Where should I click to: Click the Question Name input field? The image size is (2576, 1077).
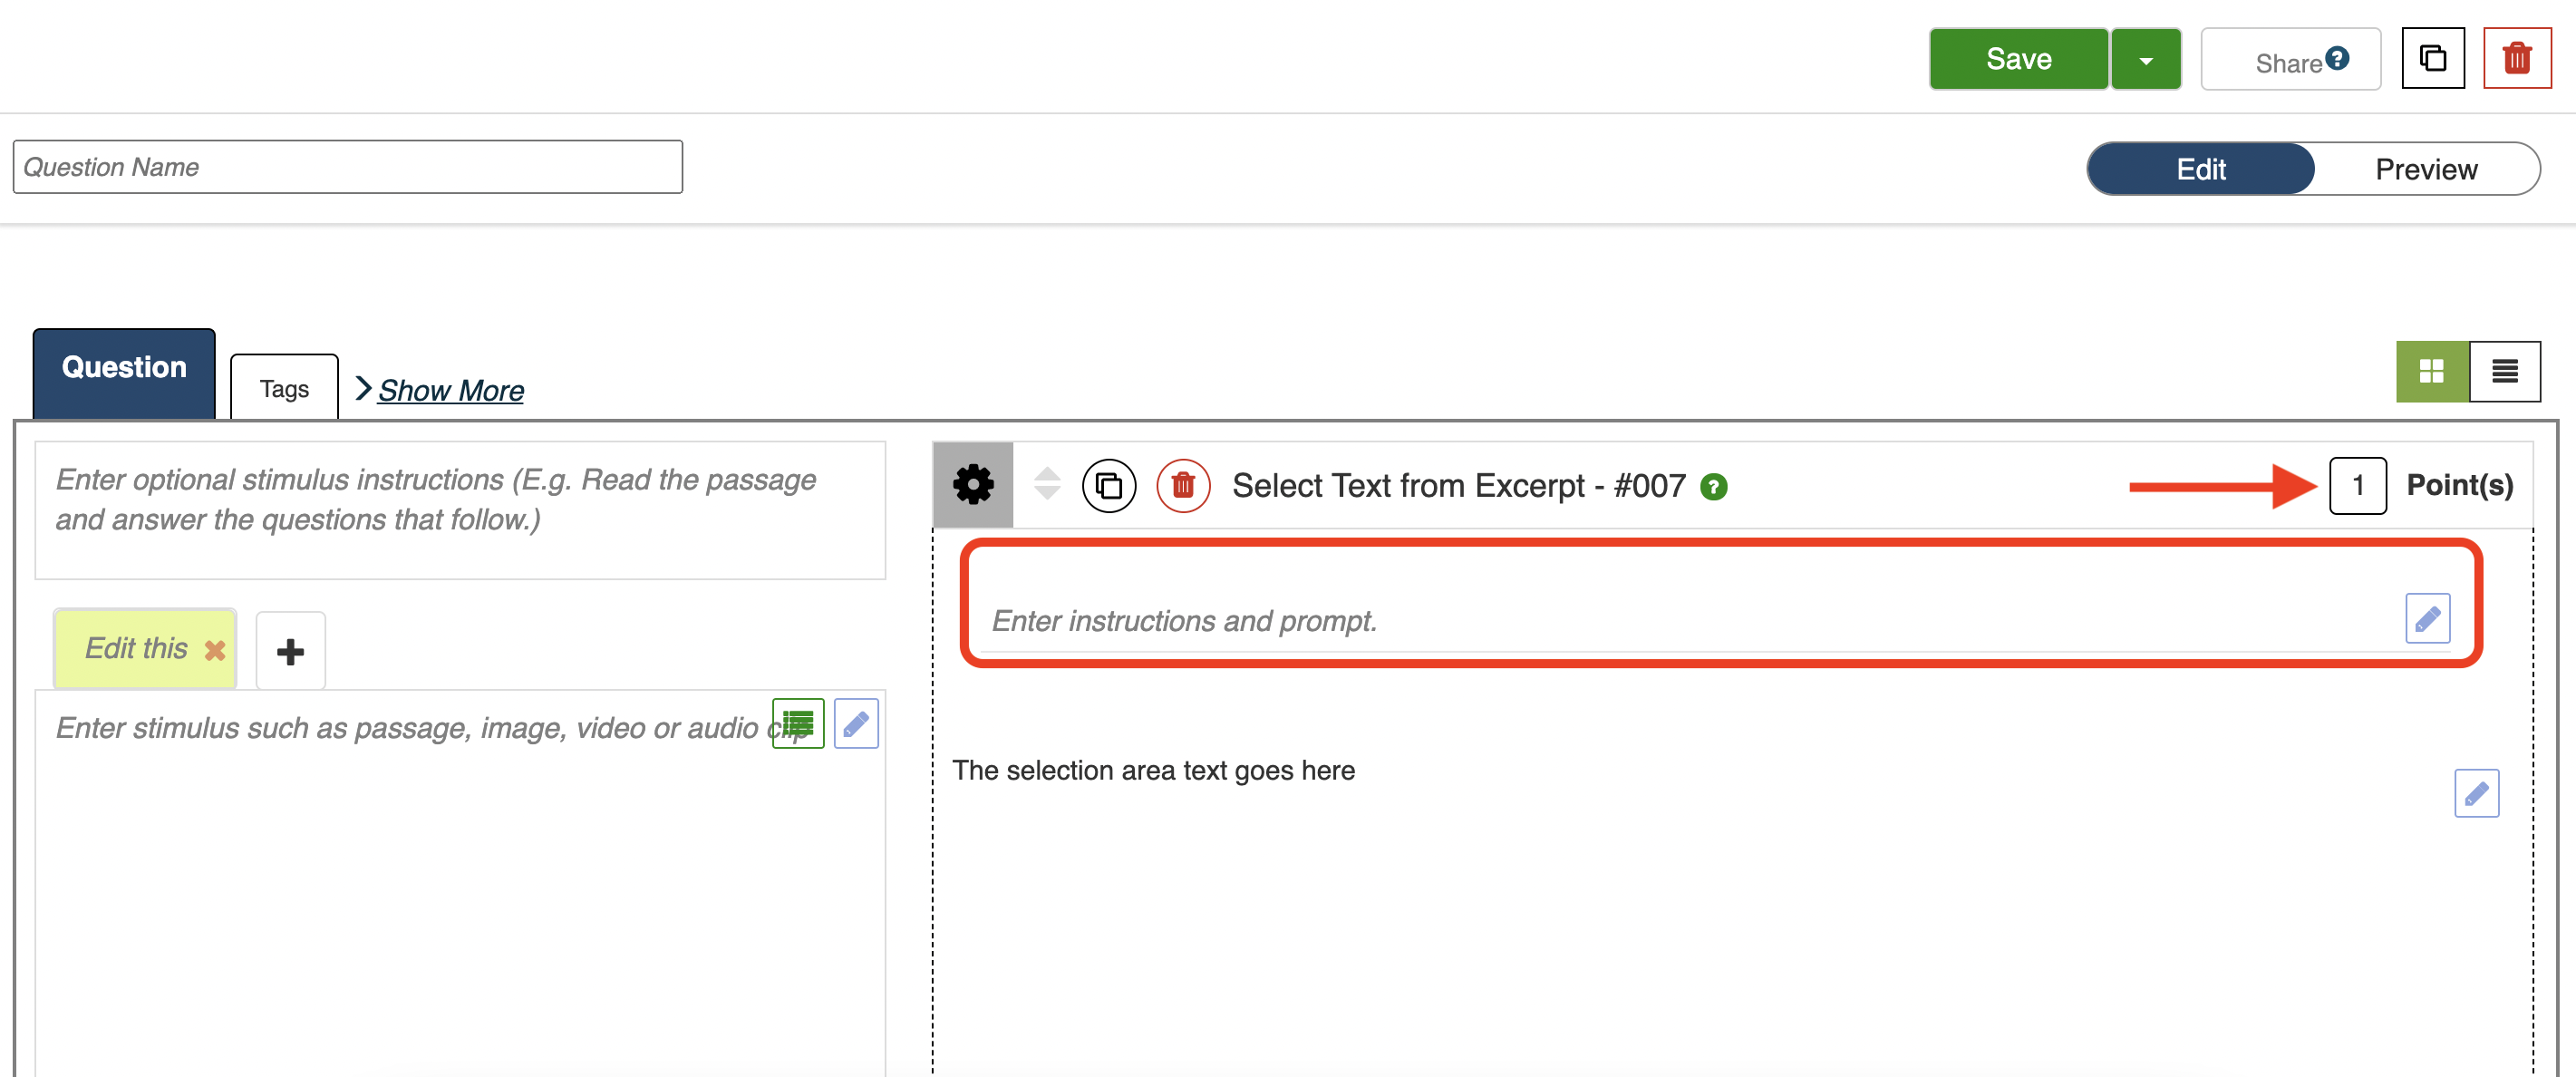coord(347,167)
